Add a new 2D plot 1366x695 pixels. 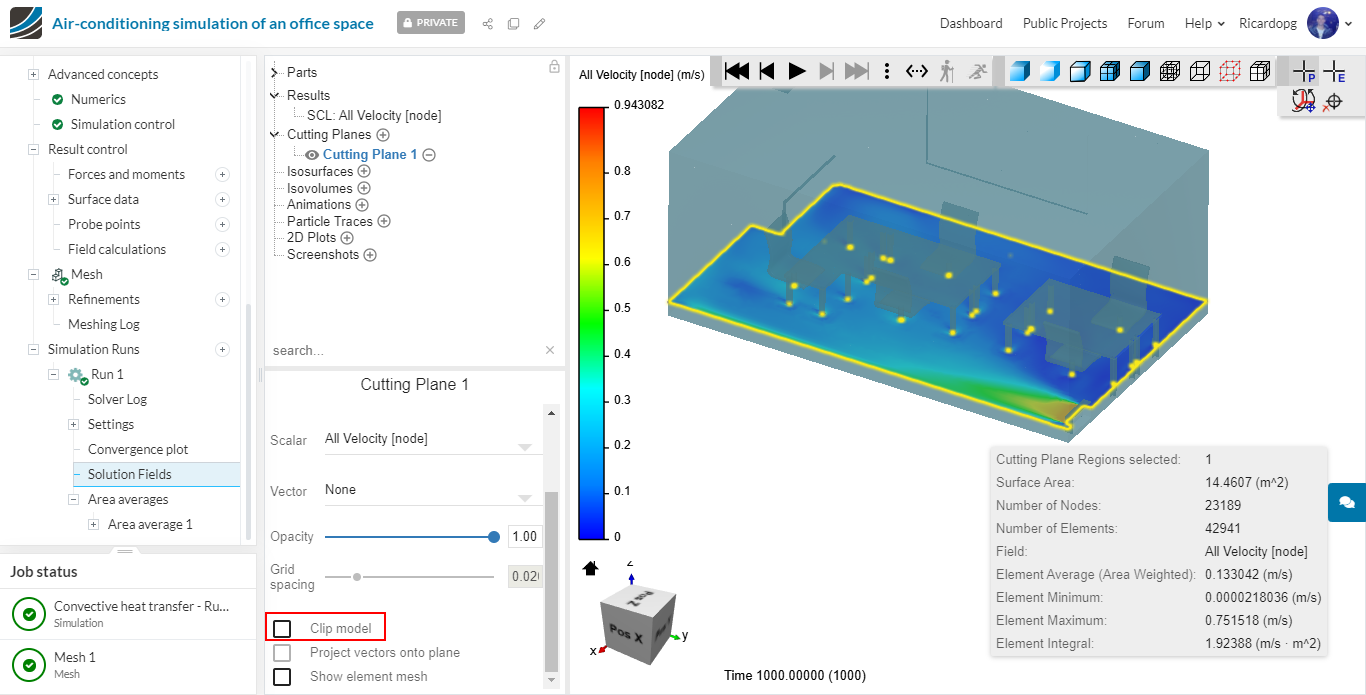coord(347,238)
